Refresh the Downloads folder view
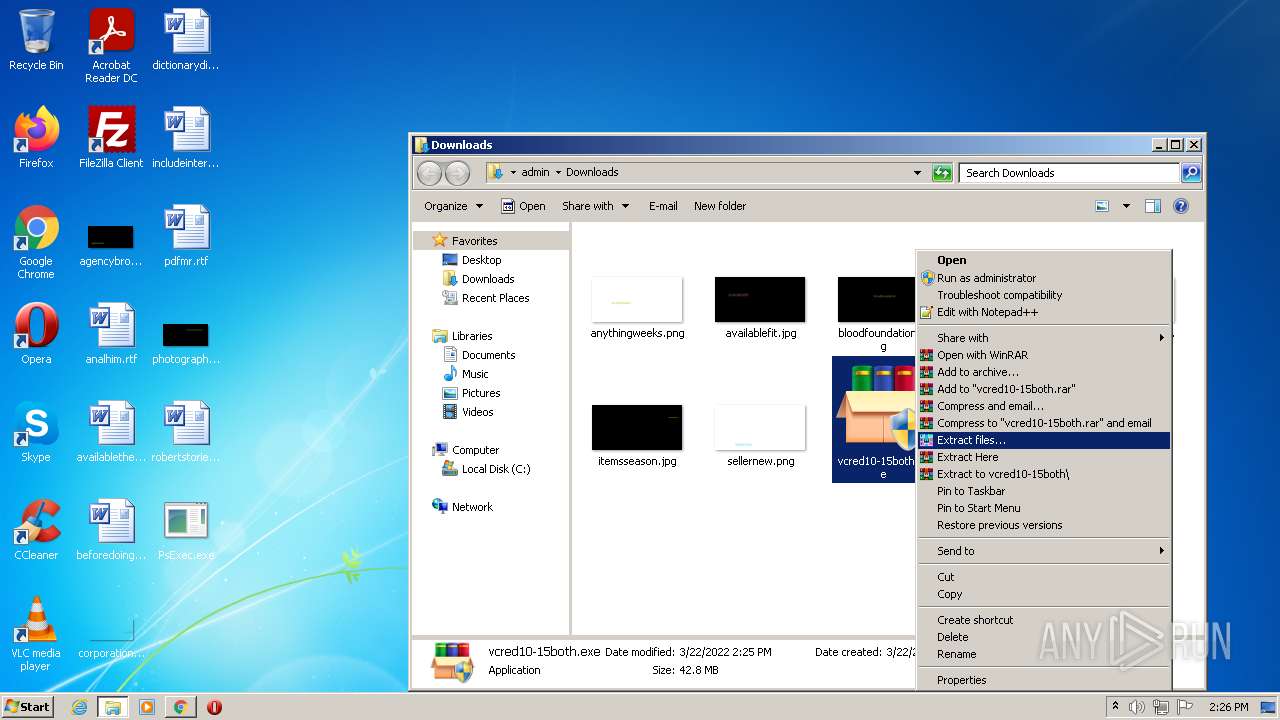1280x720 pixels. [x=942, y=173]
